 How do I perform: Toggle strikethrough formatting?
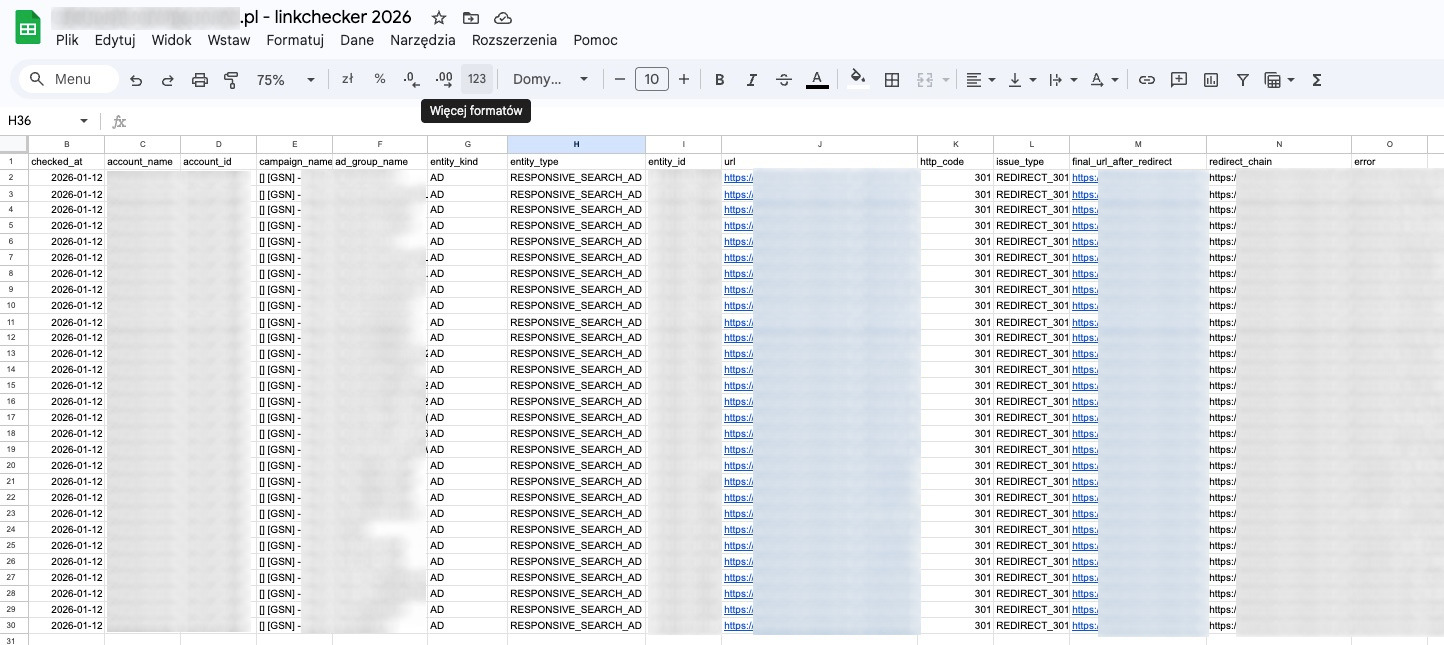pos(783,80)
